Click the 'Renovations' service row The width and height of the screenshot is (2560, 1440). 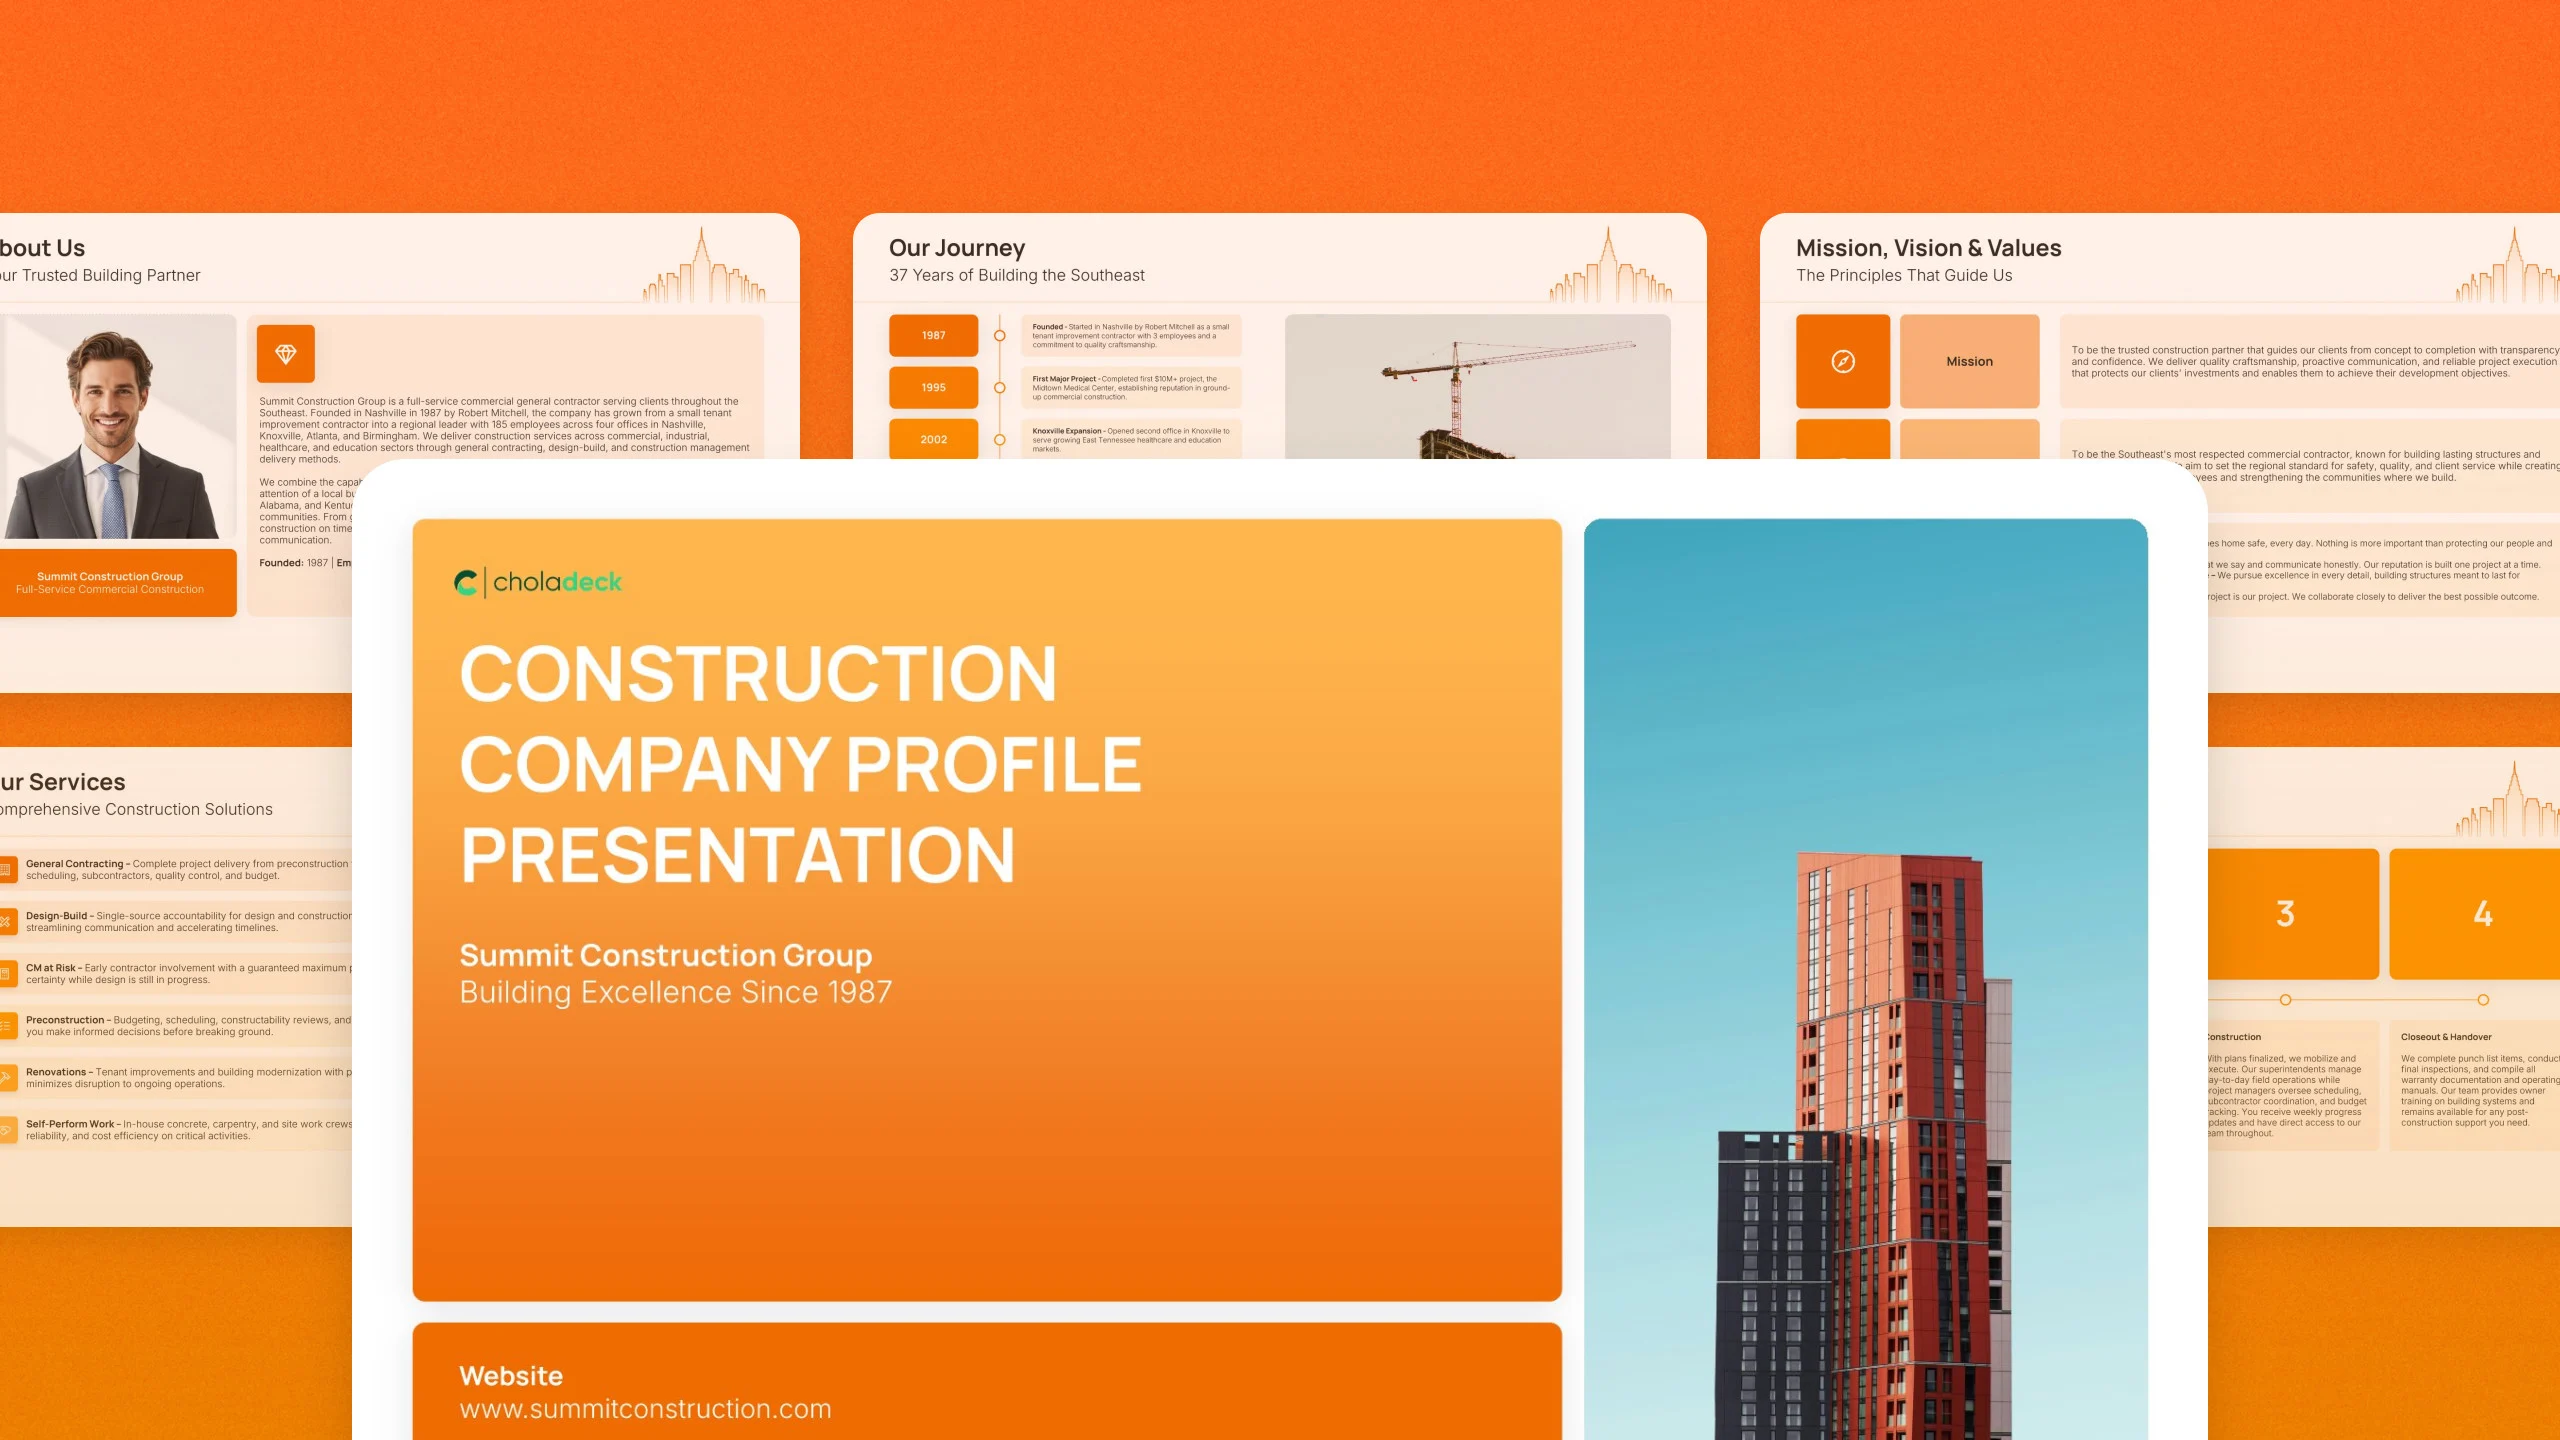(176, 1078)
